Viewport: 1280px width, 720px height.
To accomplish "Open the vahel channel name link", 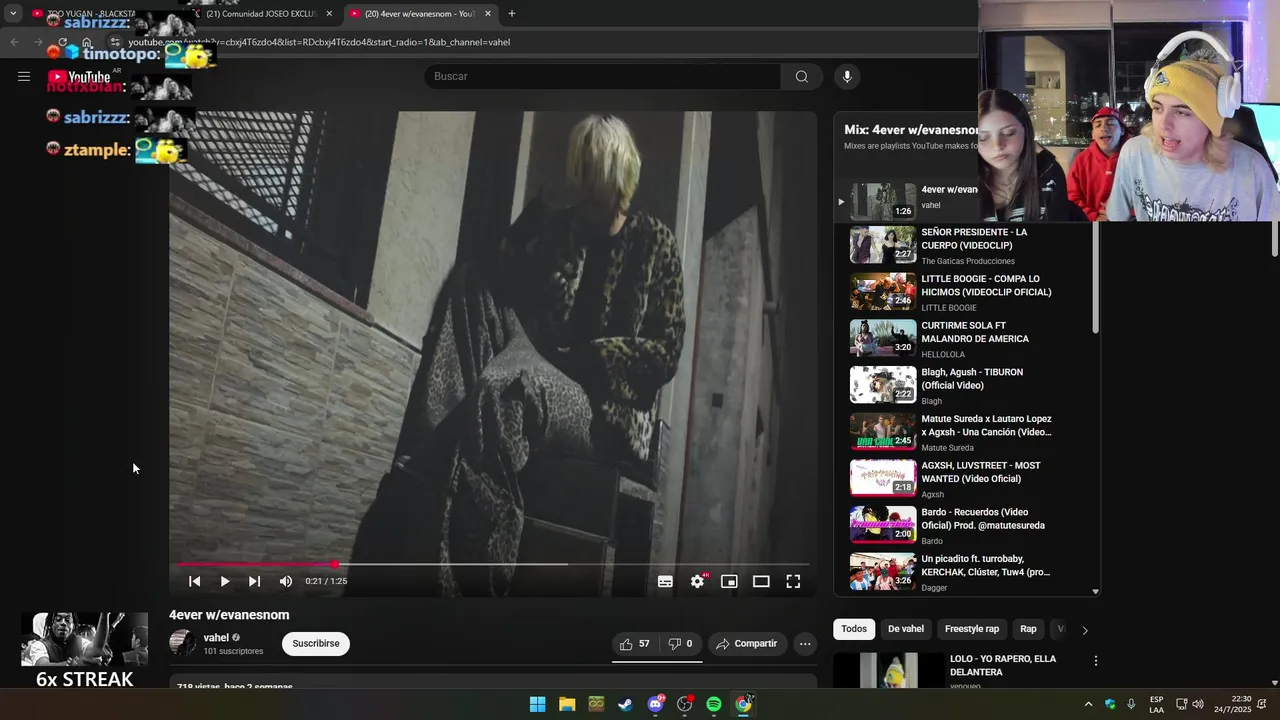I will click(x=216, y=638).
